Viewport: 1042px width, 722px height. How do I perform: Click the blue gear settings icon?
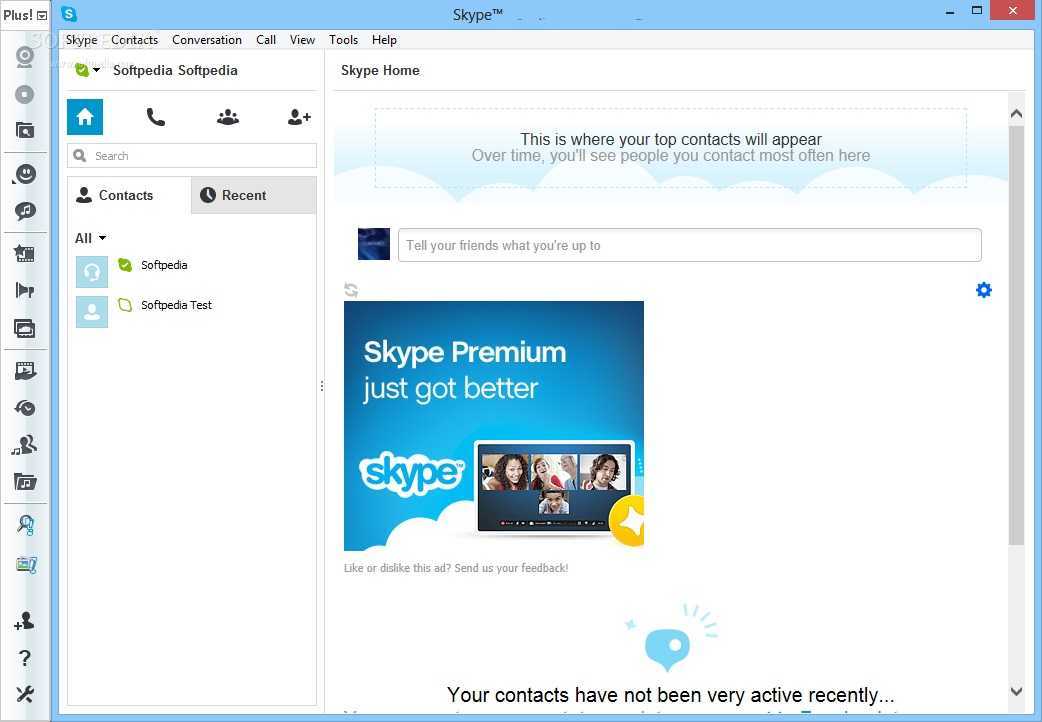coord(984,290)
